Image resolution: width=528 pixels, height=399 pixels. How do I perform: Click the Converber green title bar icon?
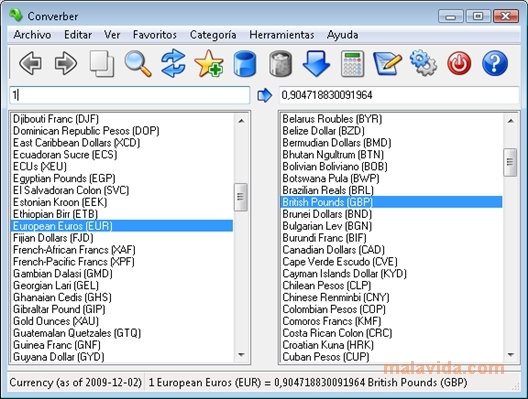click(15, 15)
